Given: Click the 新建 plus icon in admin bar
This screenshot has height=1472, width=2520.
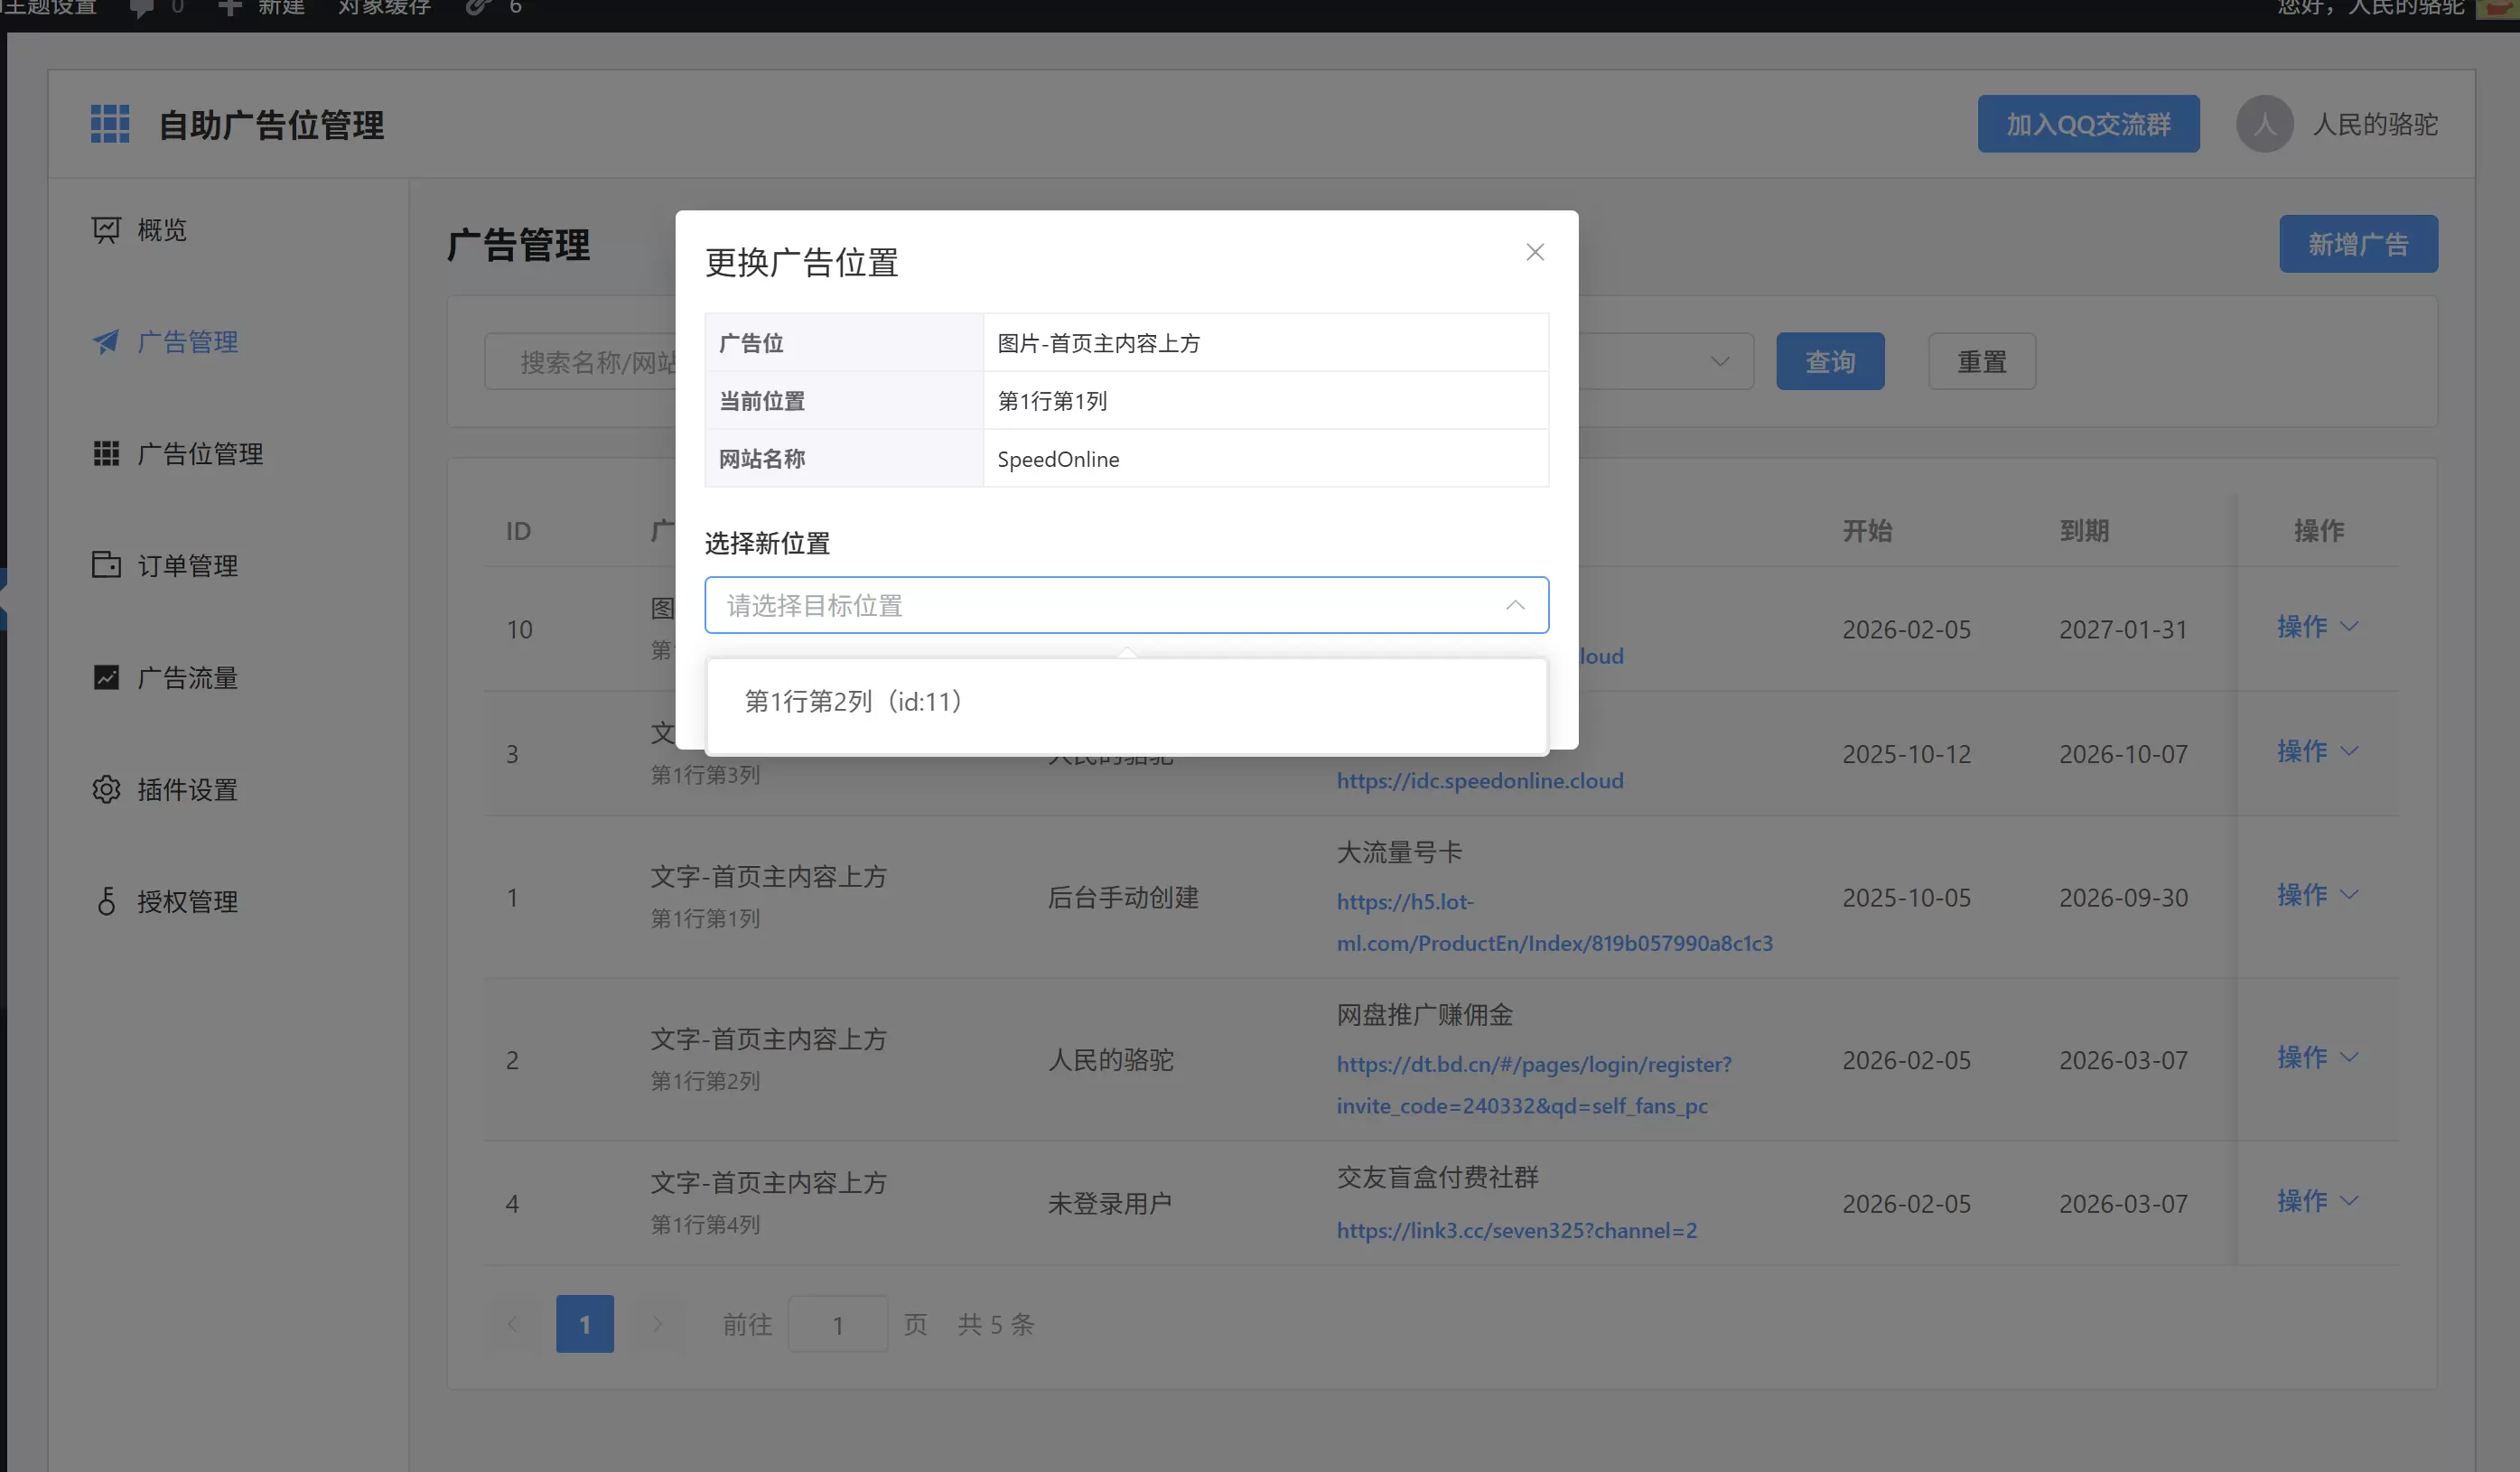Looking at the screenshot, I should pos(230,8).
